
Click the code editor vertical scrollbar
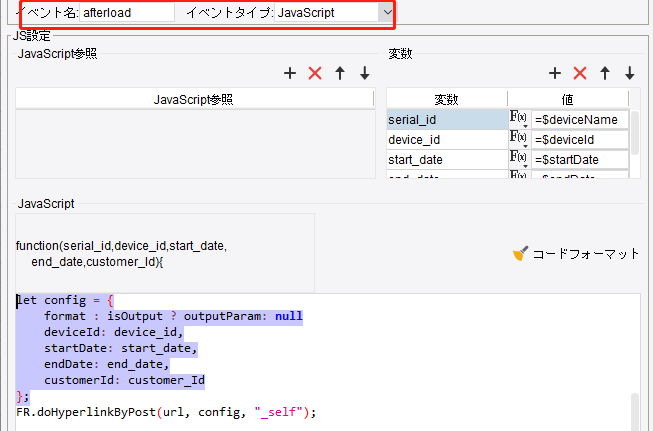click(x=635, y=411)
